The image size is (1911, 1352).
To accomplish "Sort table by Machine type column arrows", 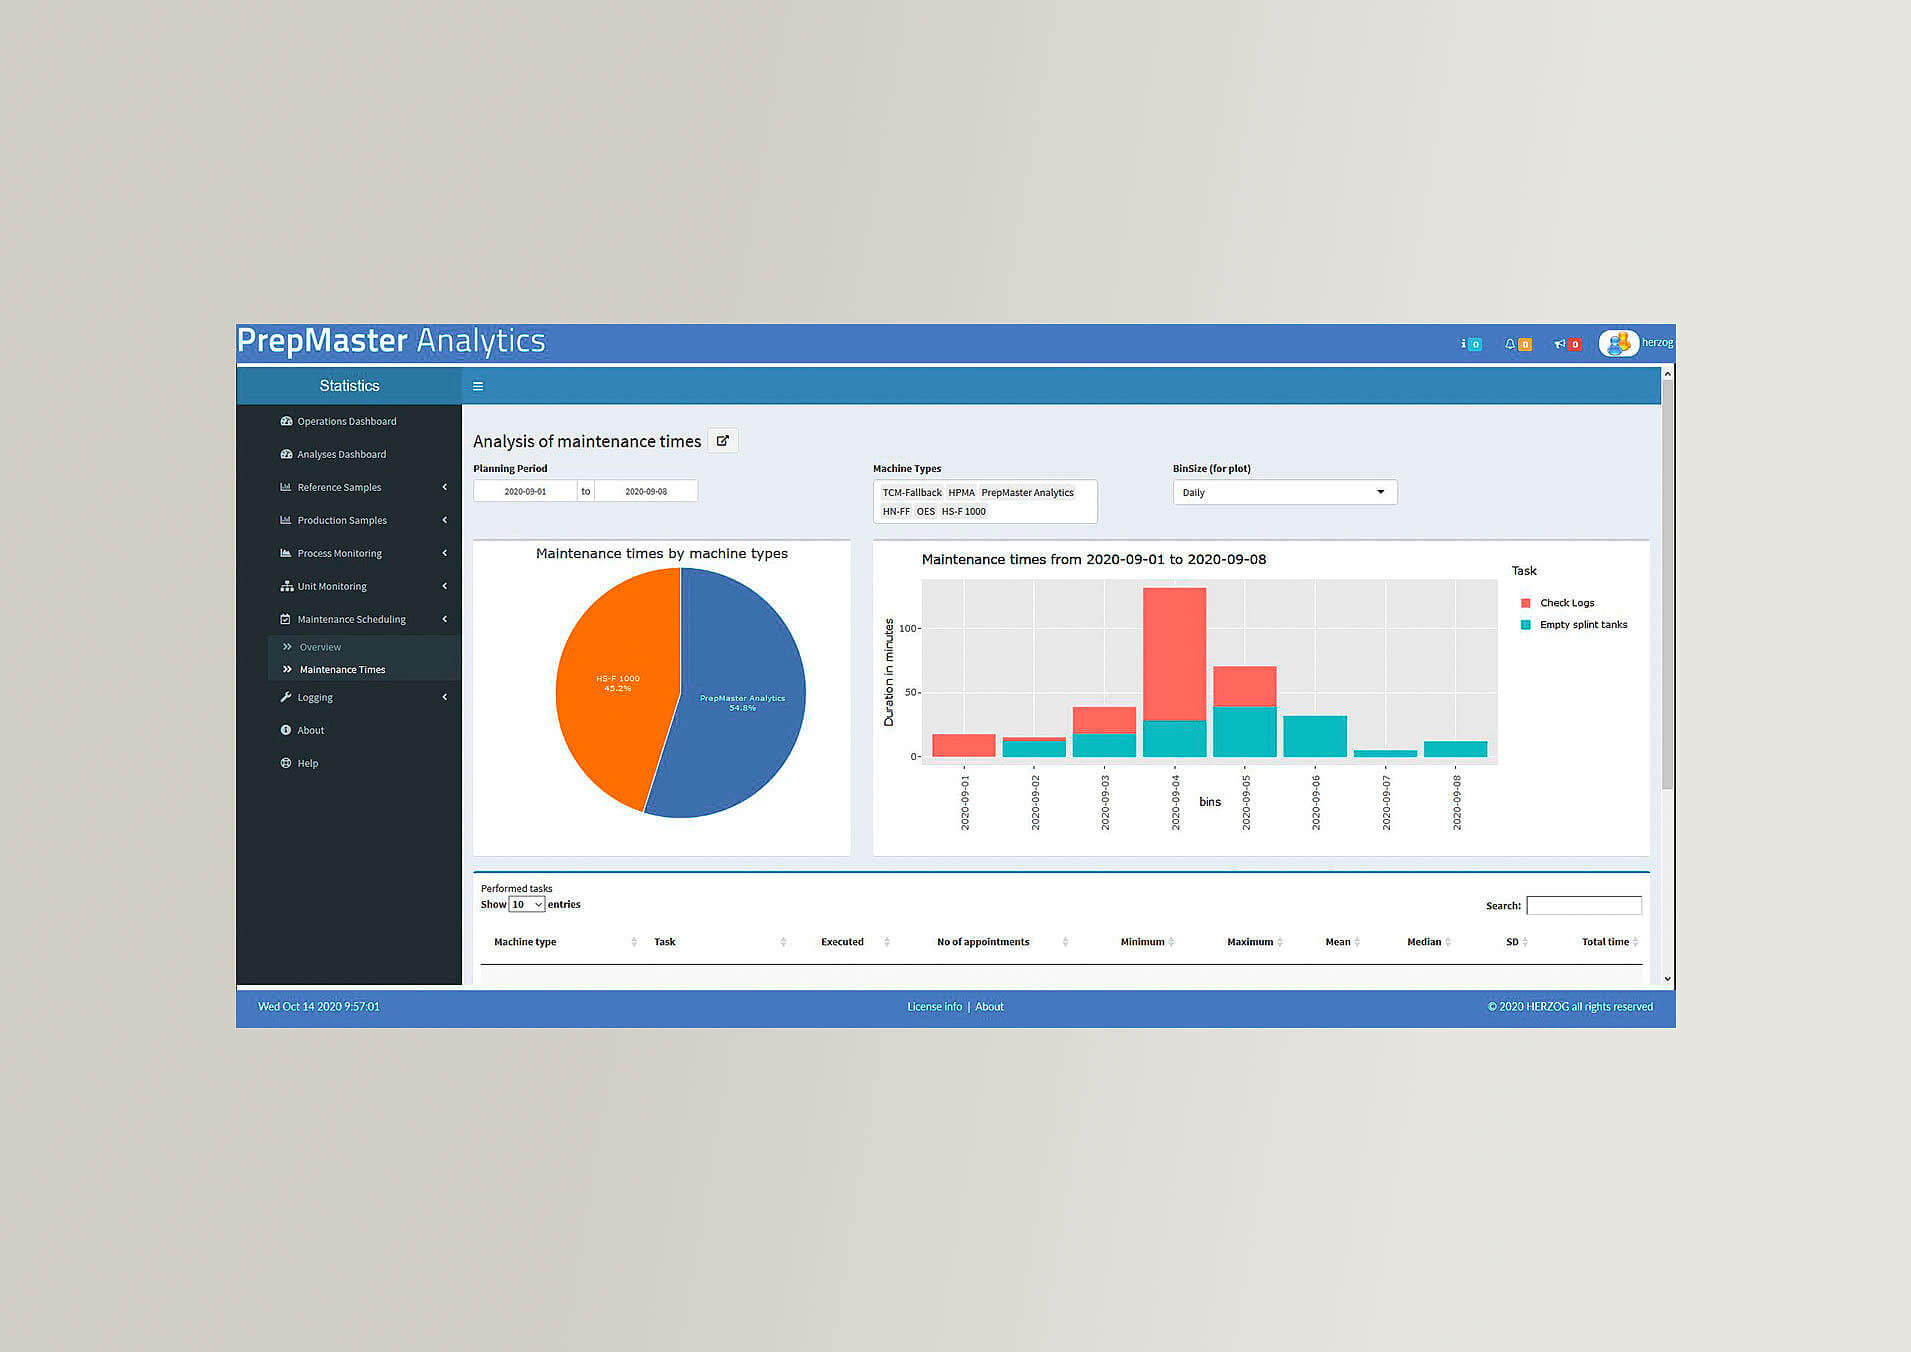I will tap(634, 942).
